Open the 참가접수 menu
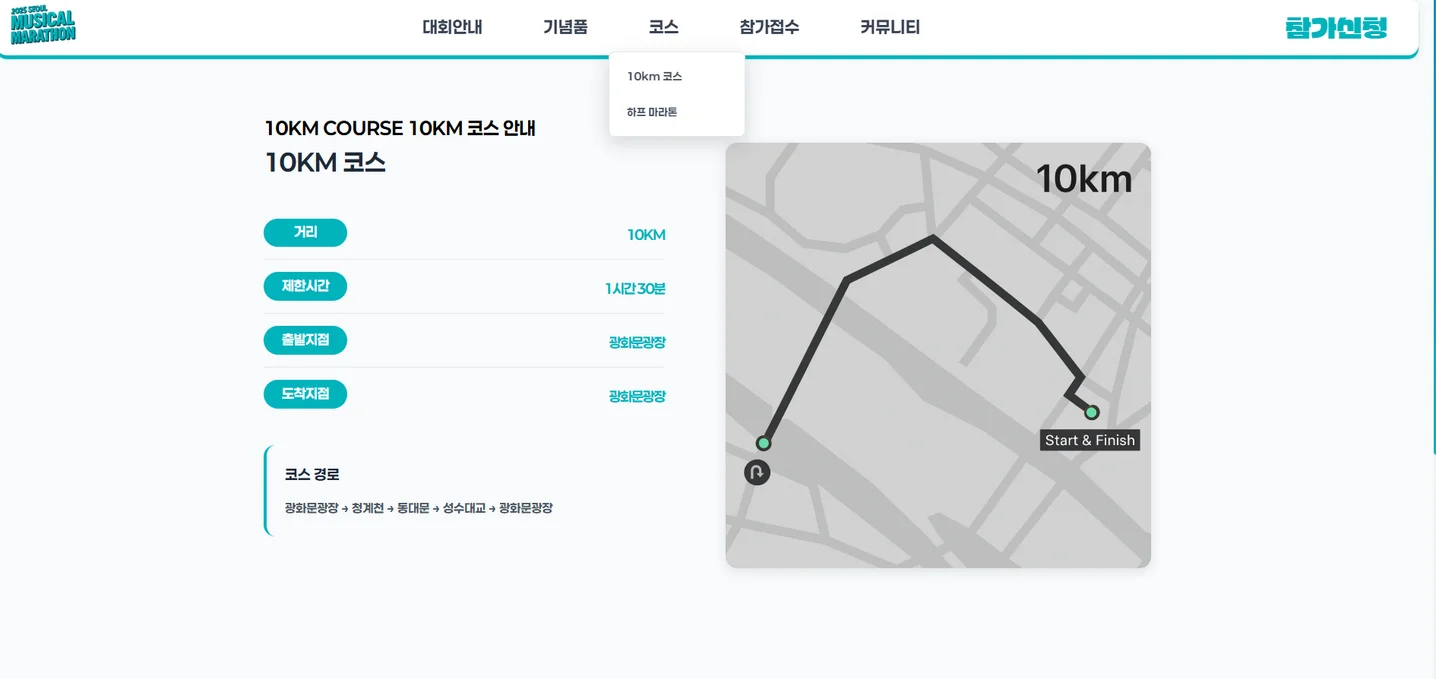The height and width of the screenshot is (679, 1436). point(769,28)
